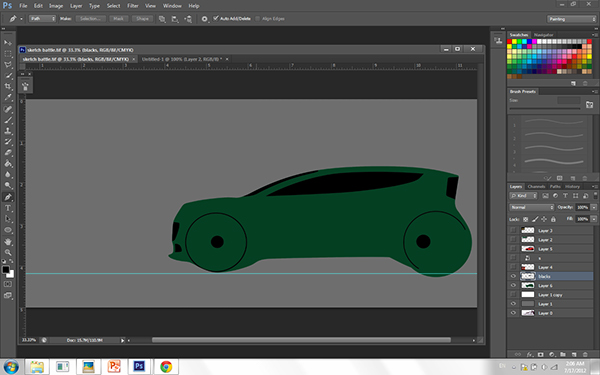Open the Path mode dropdown
This screenshot has width=600, height=375.
(x=42, y=18)
